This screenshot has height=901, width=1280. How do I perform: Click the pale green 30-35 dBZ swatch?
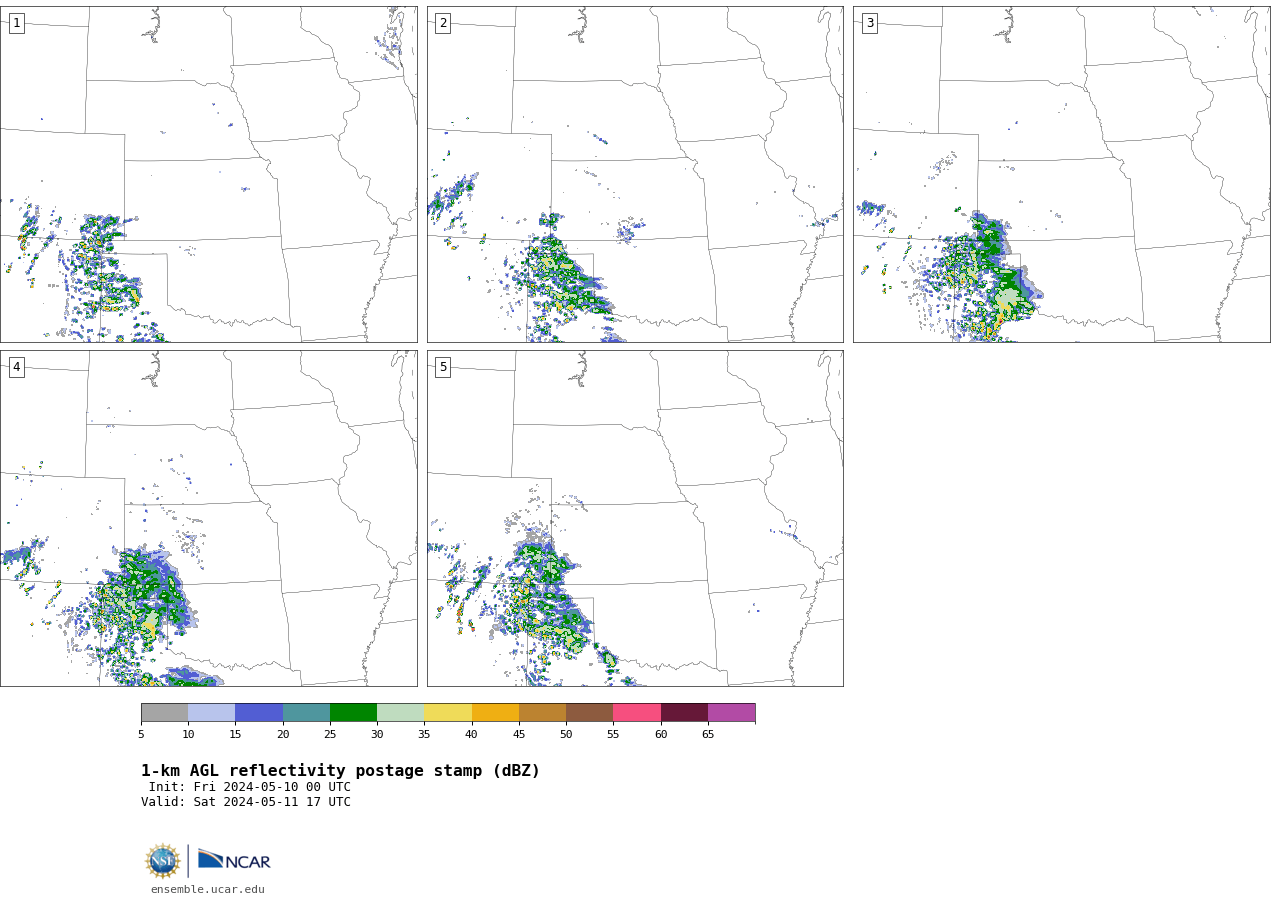click(x=400, y=713)
